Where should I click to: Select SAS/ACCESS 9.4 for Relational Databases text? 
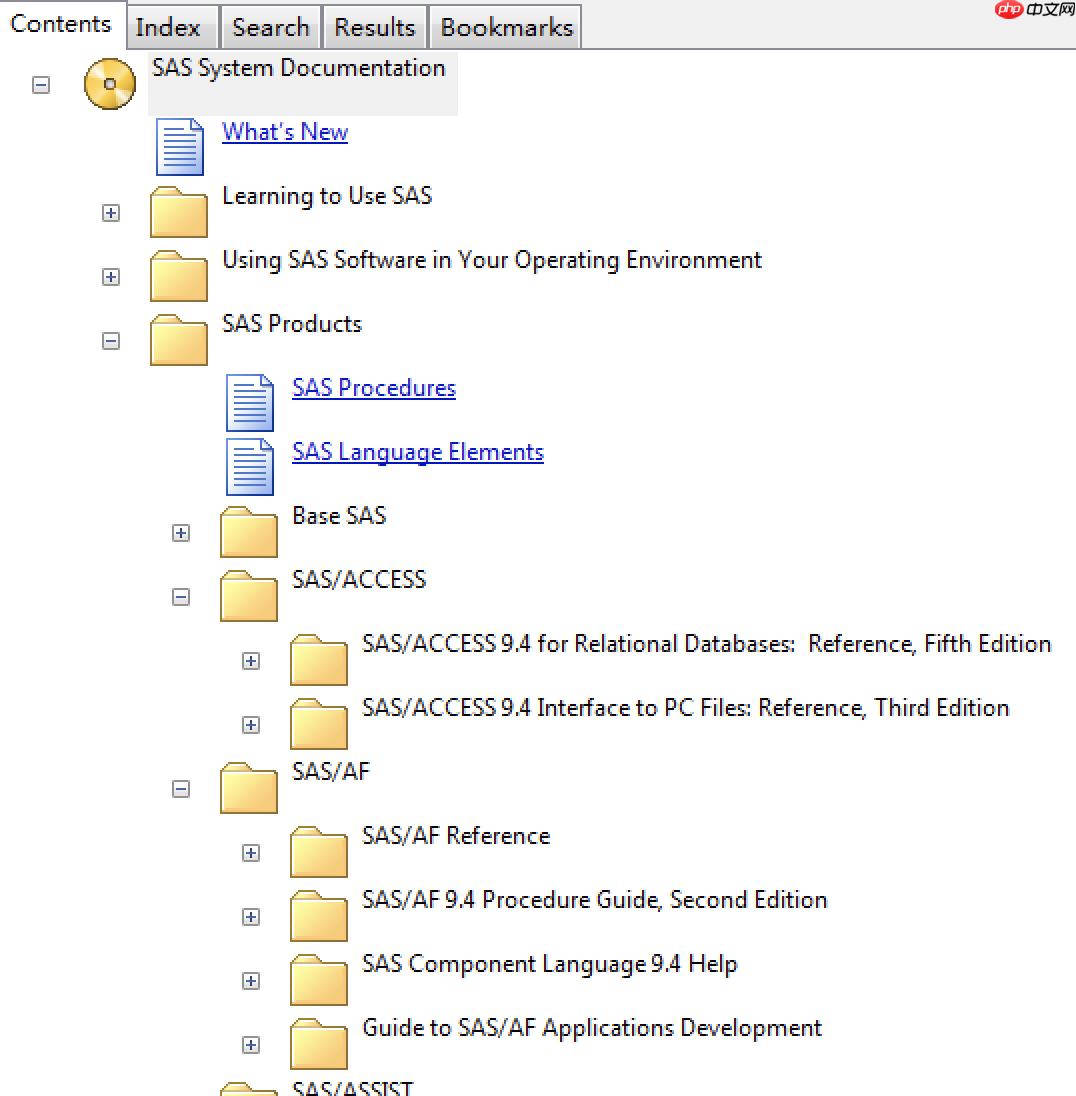[x=706, y=644]
